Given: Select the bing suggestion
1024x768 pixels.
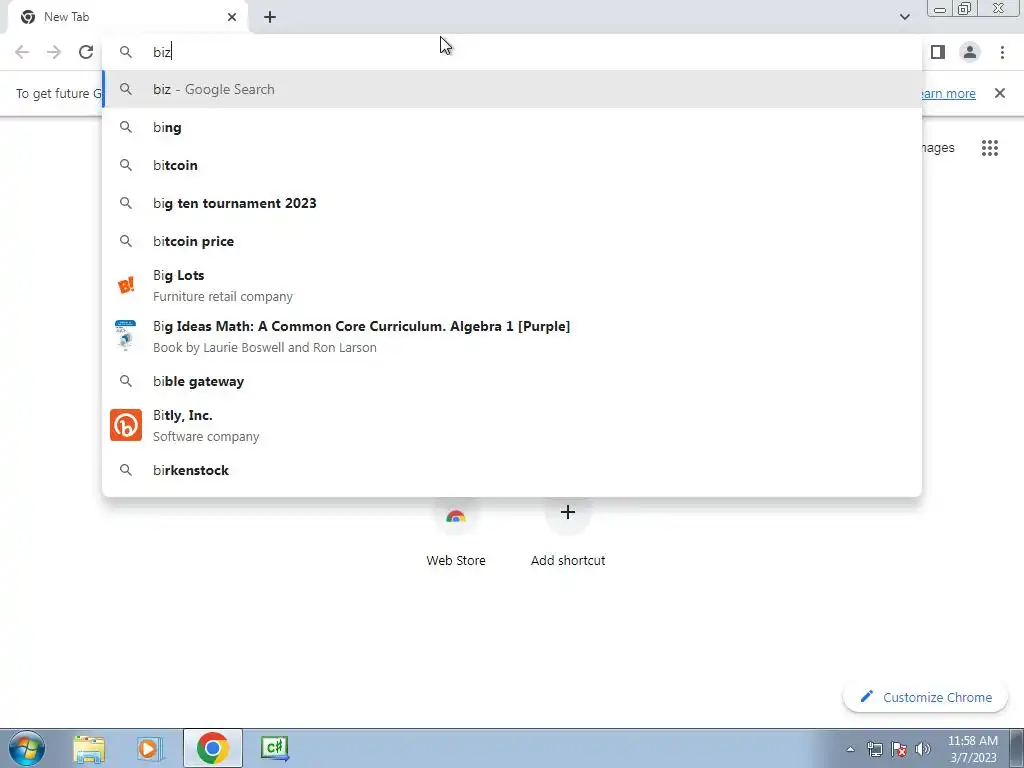Looking at the screenshot, I should click(x=512, y=127).
